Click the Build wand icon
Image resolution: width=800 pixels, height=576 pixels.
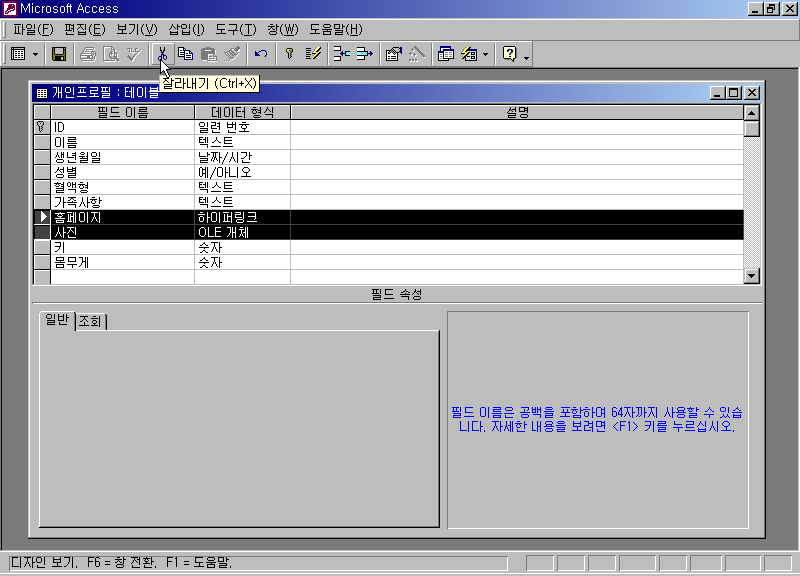point(416,54)
